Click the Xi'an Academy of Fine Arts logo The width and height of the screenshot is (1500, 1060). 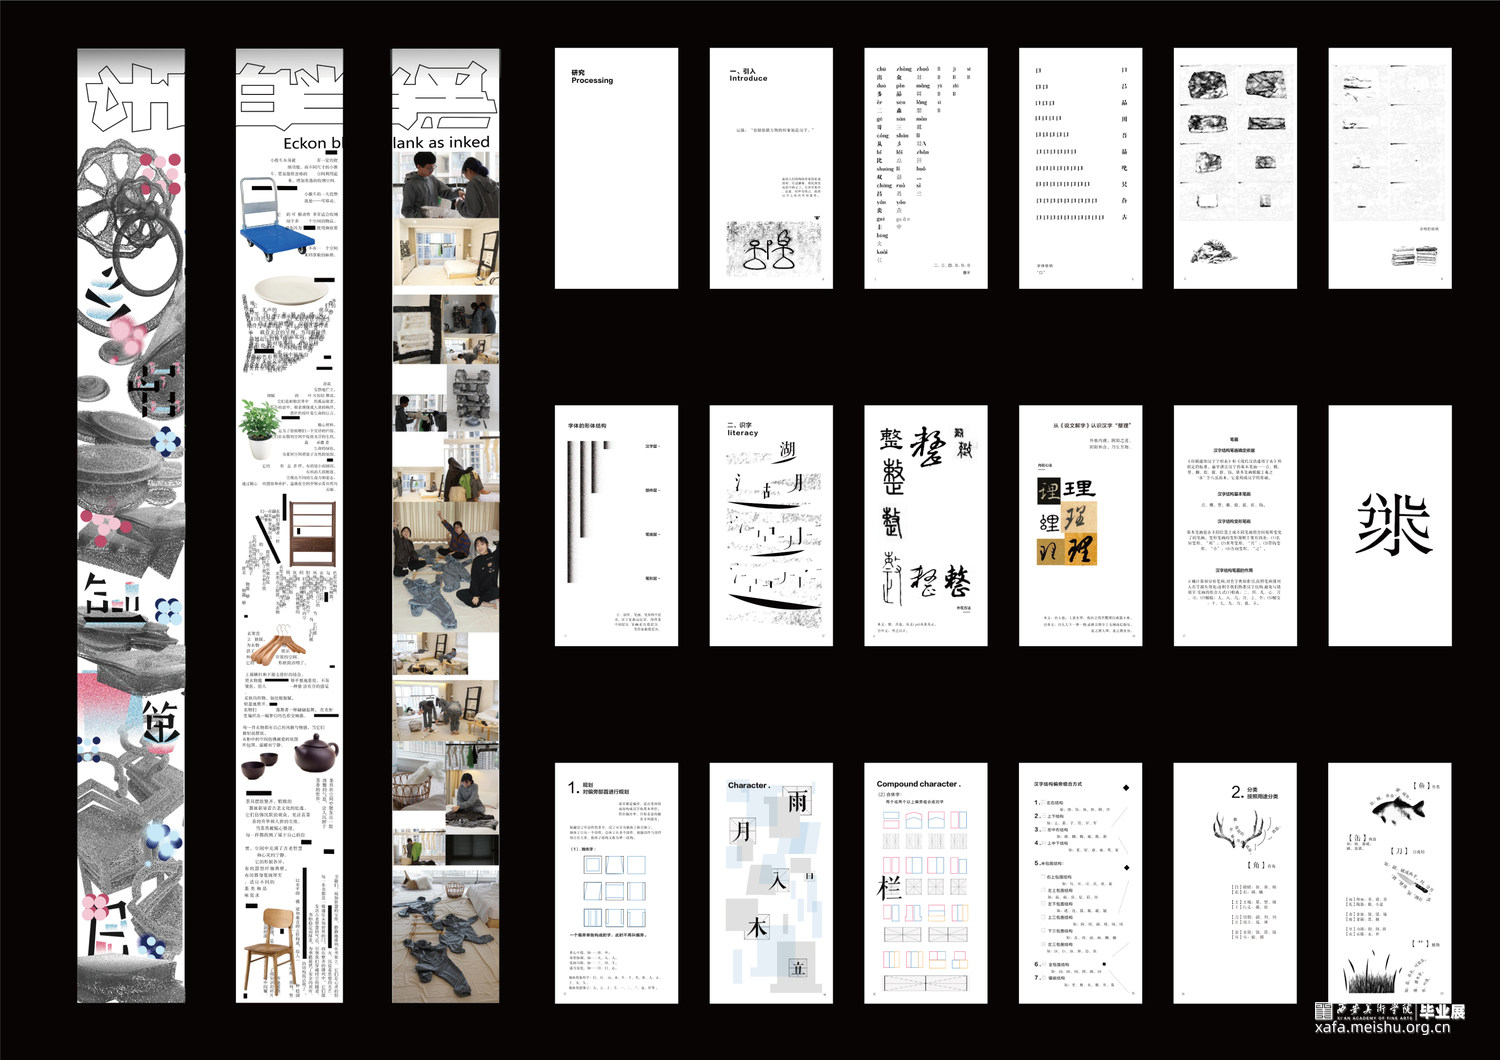(x=1389, y=1011)
